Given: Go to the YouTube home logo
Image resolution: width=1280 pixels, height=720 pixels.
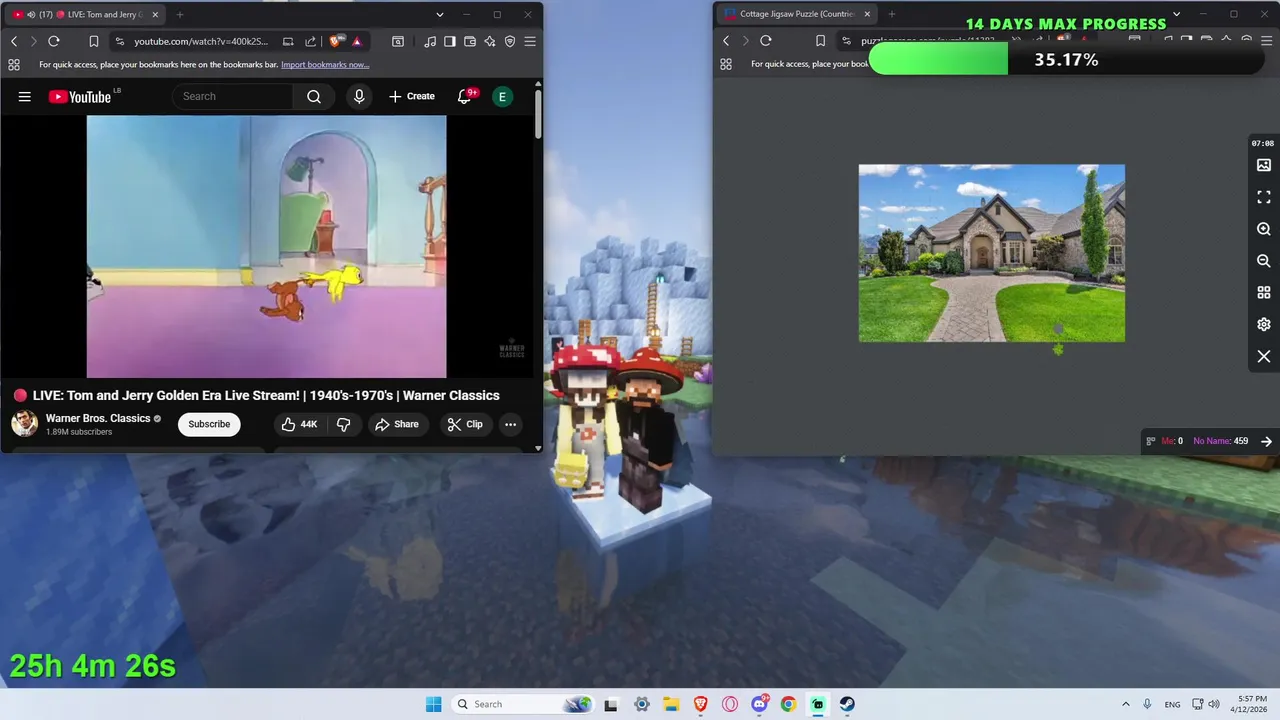Looking at the screenshot, I should [81, 97].
